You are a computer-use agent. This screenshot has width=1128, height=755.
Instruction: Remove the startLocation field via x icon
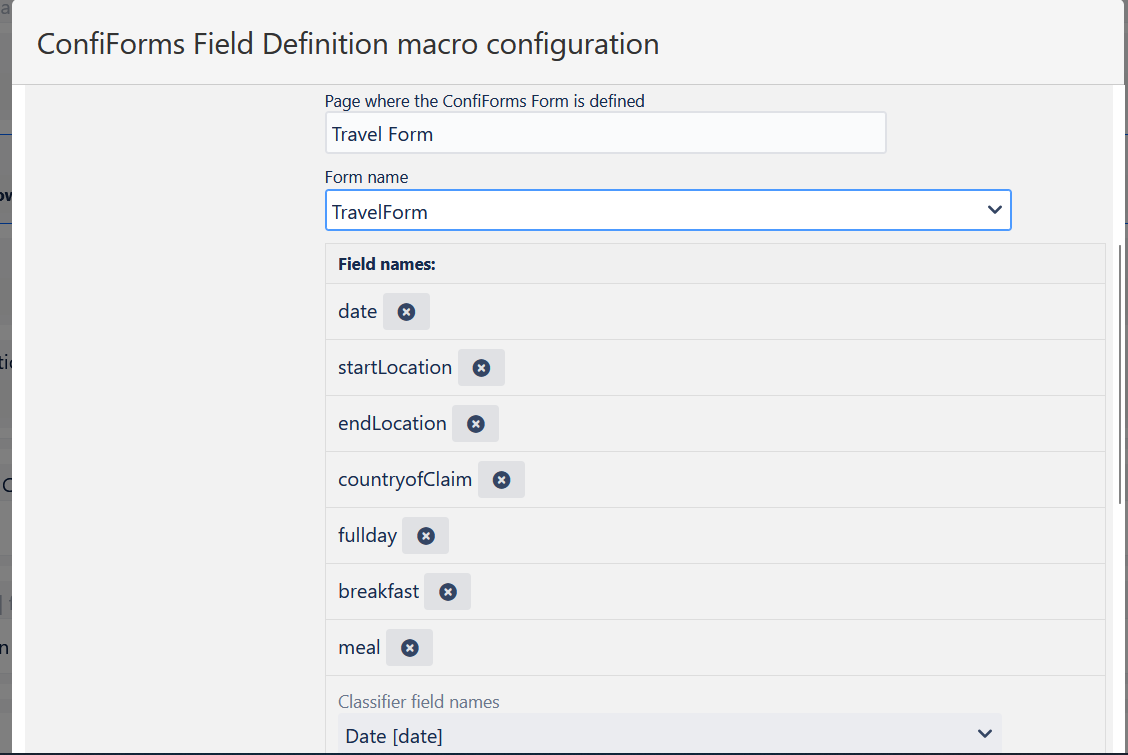click(x=481, y=368)
